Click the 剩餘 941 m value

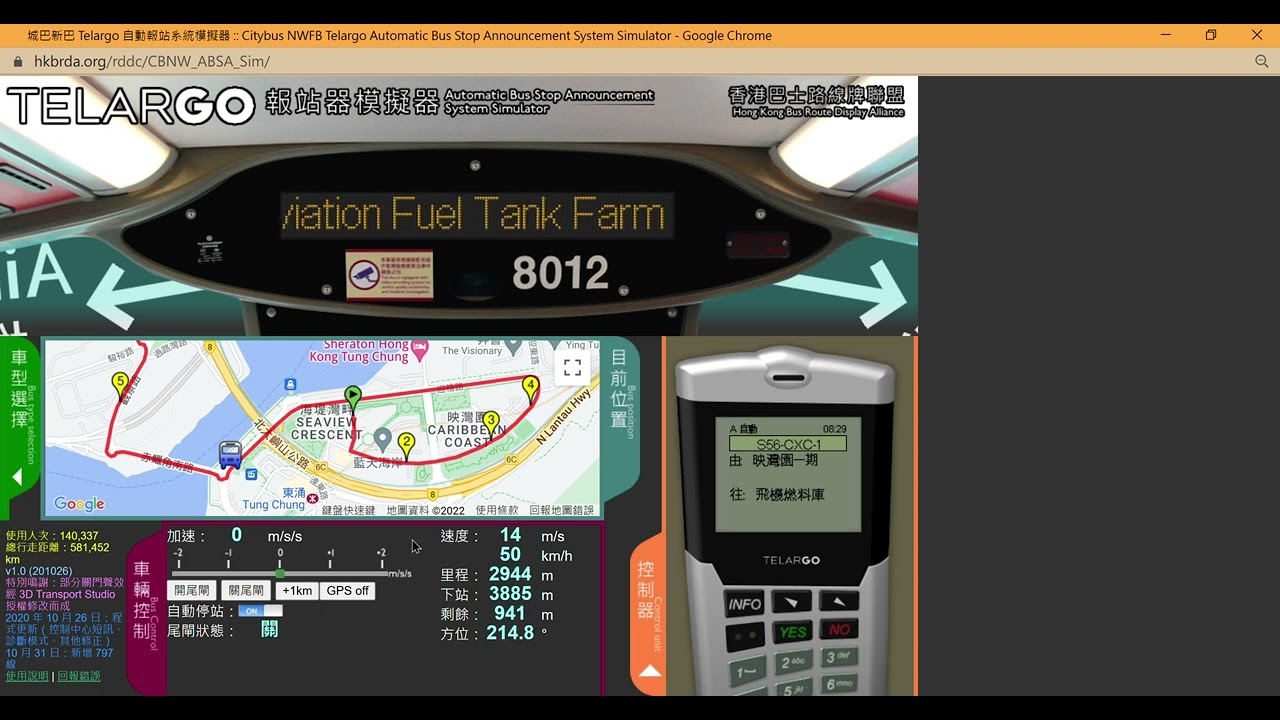click(509, 614)
